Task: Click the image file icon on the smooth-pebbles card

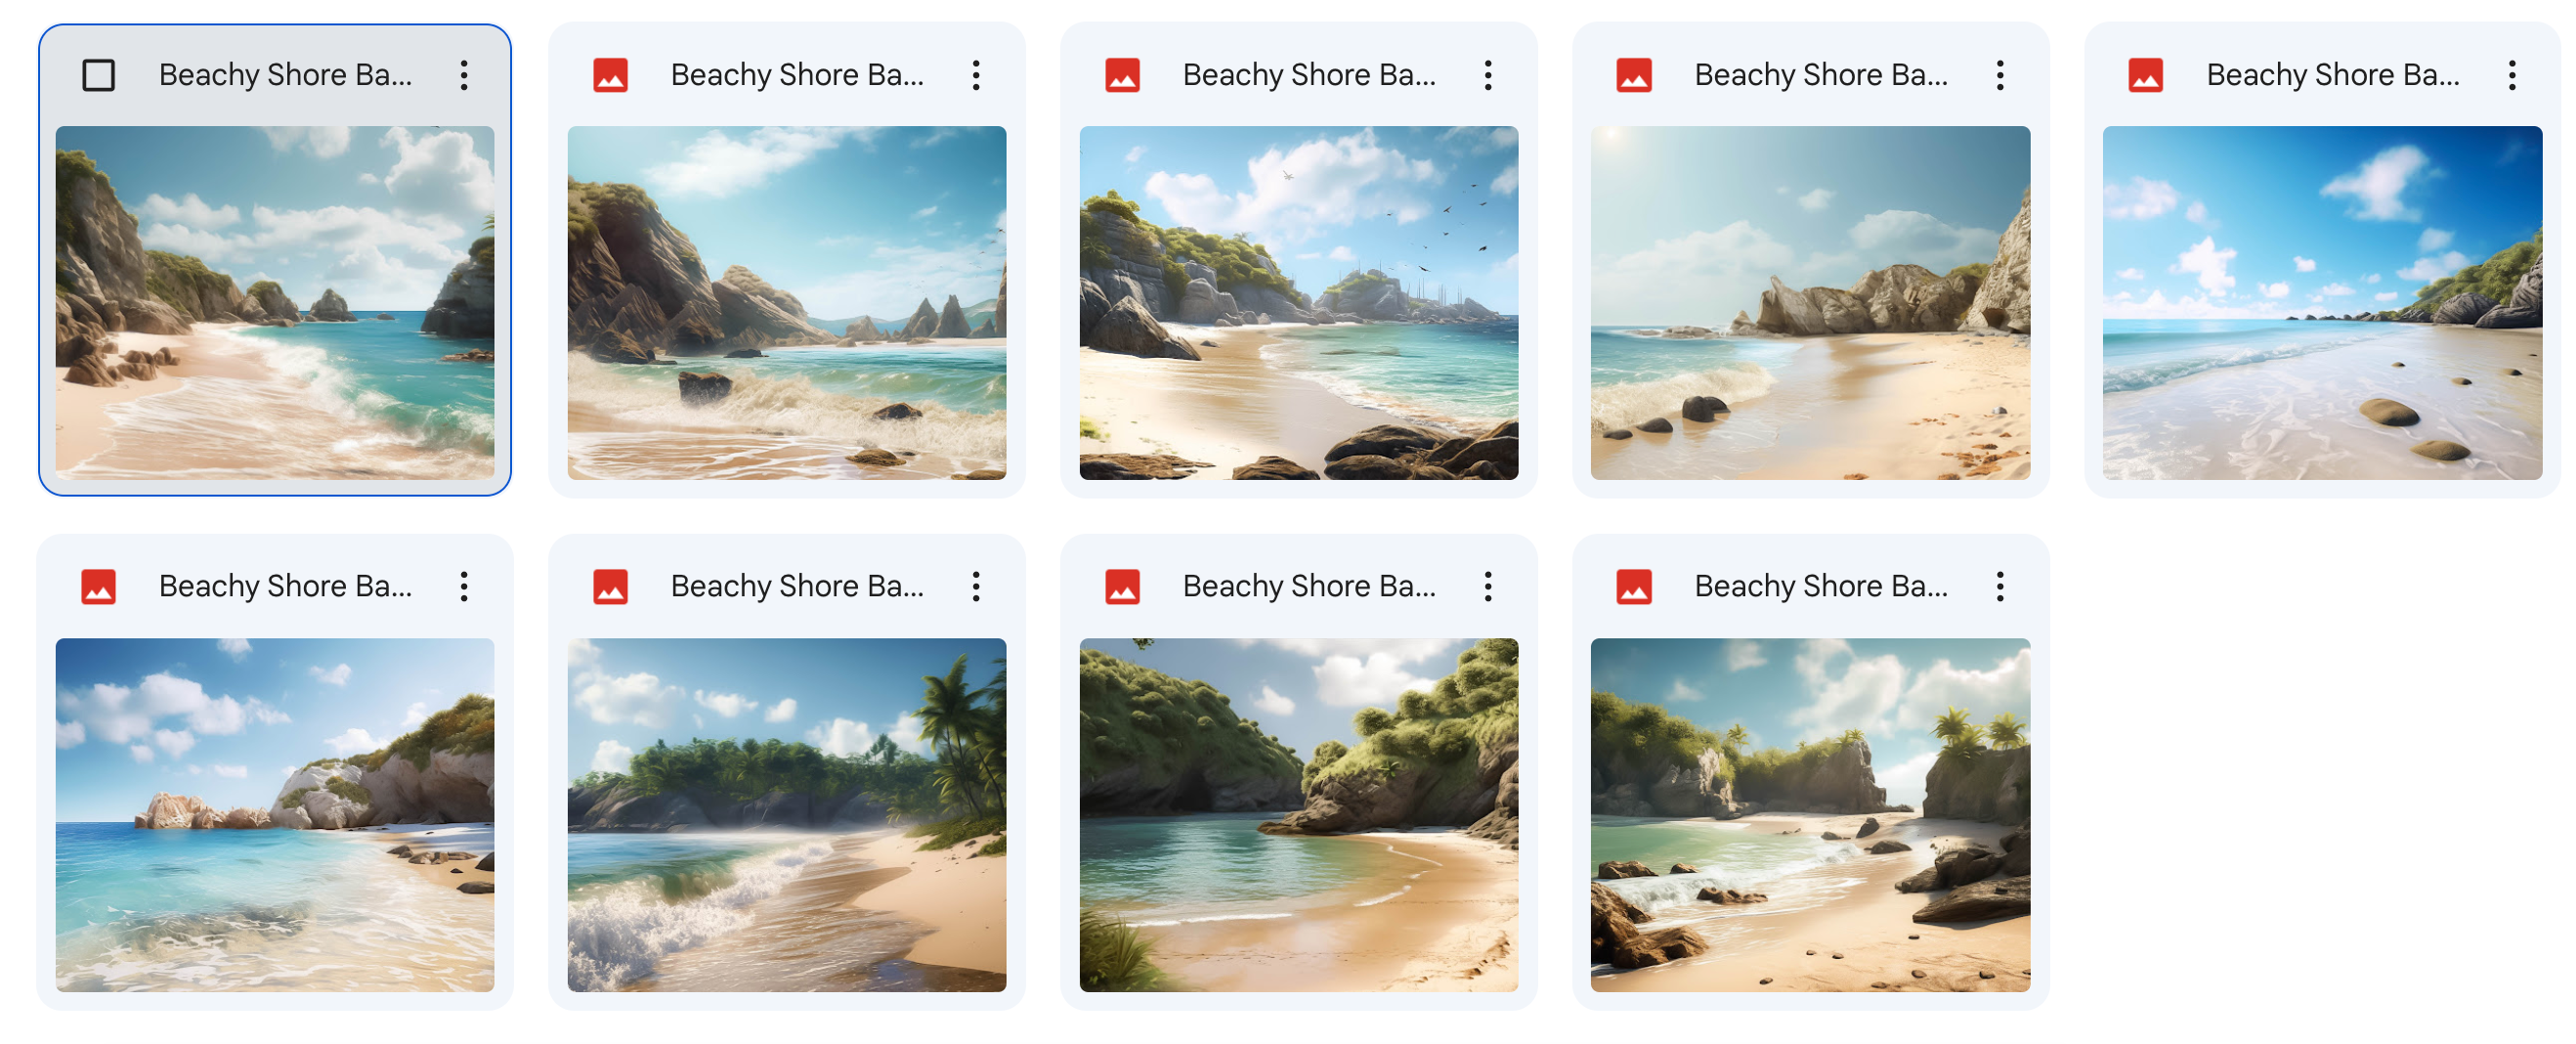Action: (x=2146, y=75)
